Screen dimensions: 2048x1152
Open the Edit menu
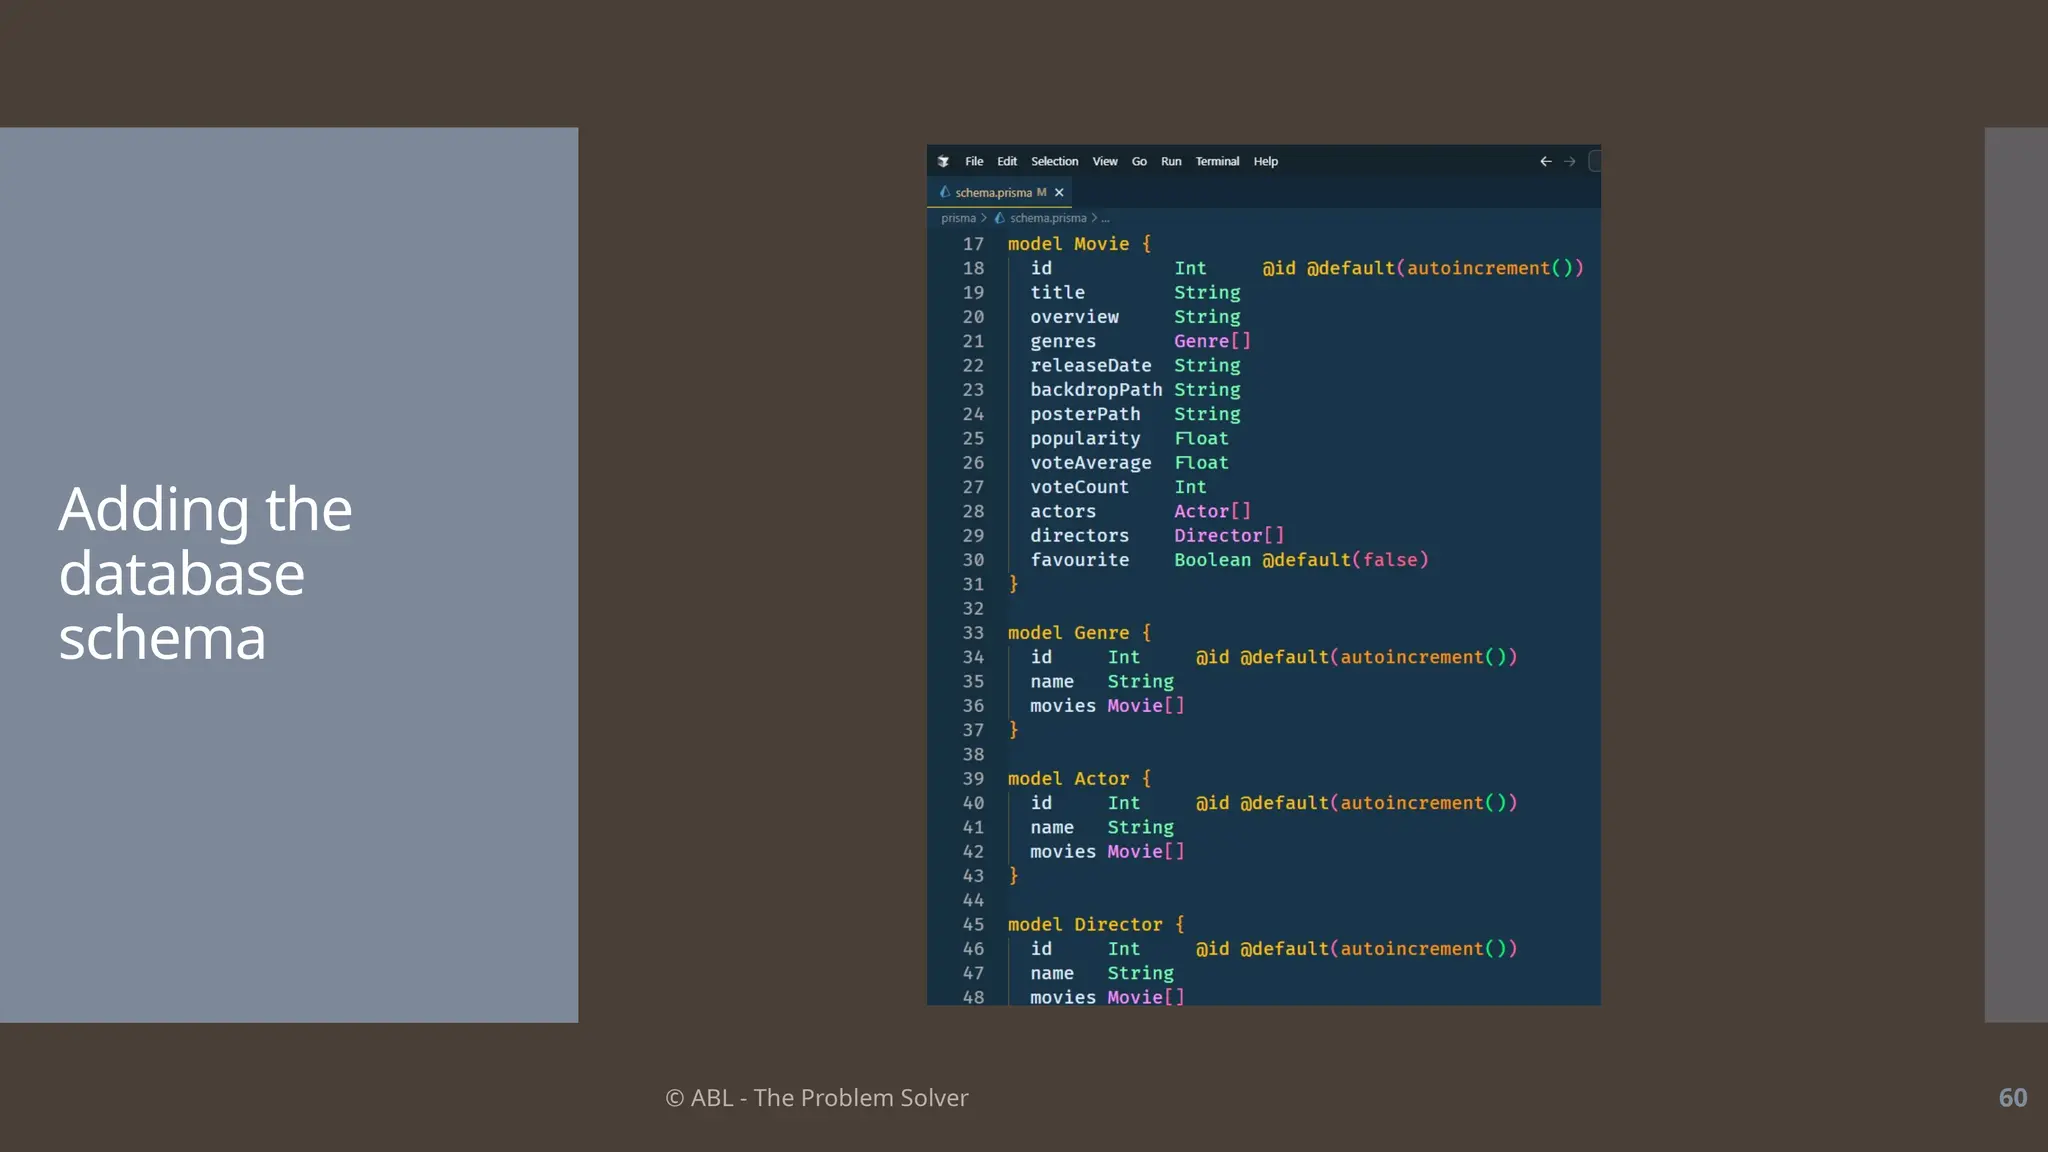(1007, 161)
